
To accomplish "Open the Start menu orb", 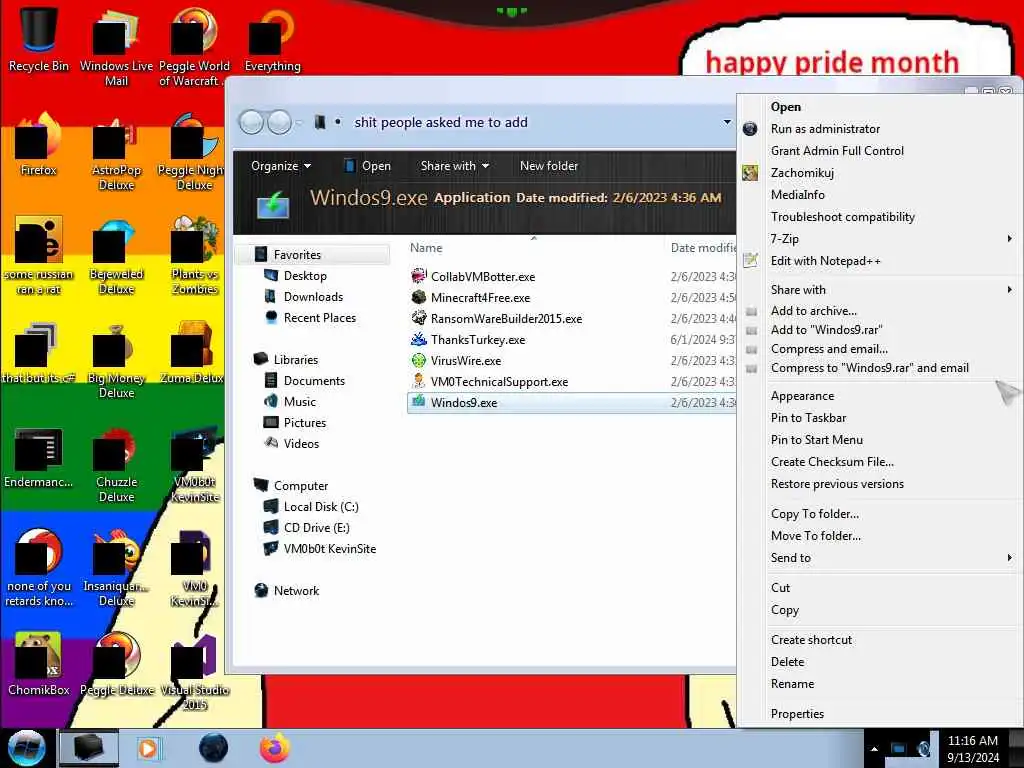I will (26, 748).
